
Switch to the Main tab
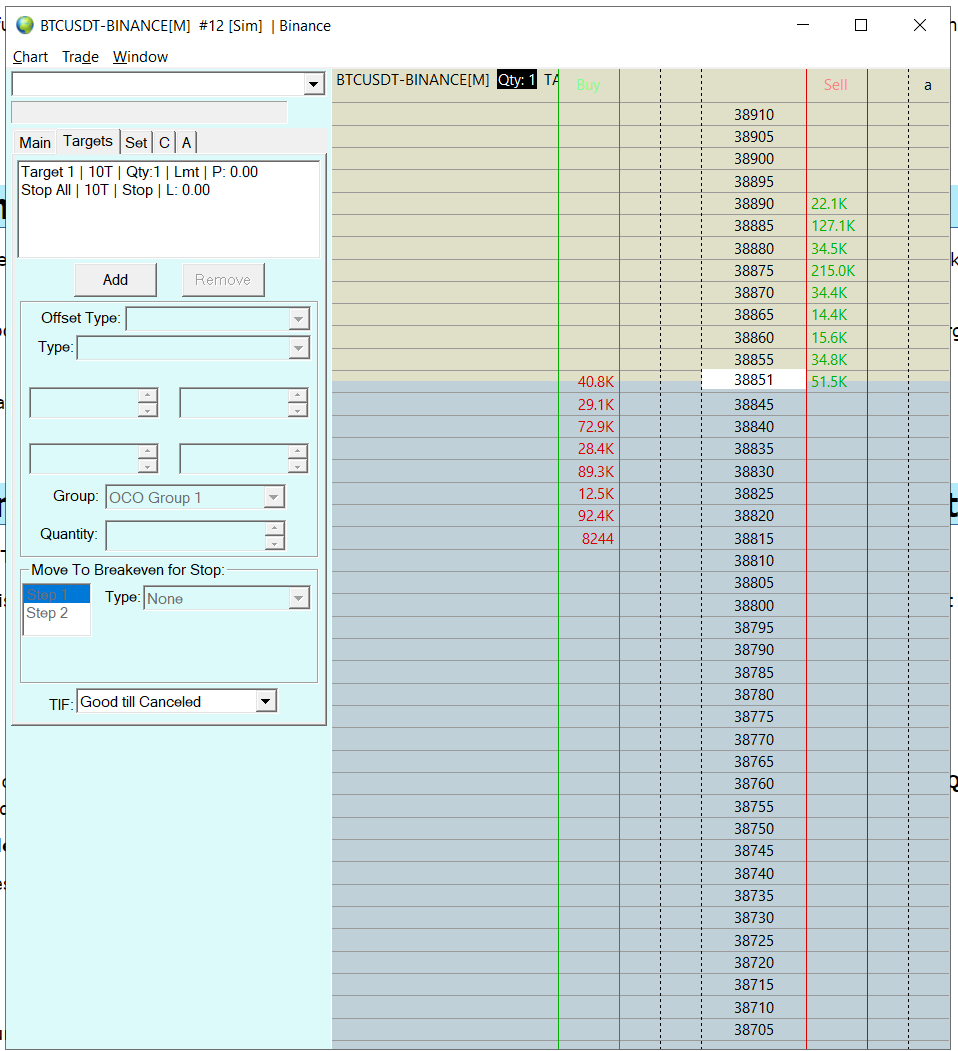click(35, 143)
